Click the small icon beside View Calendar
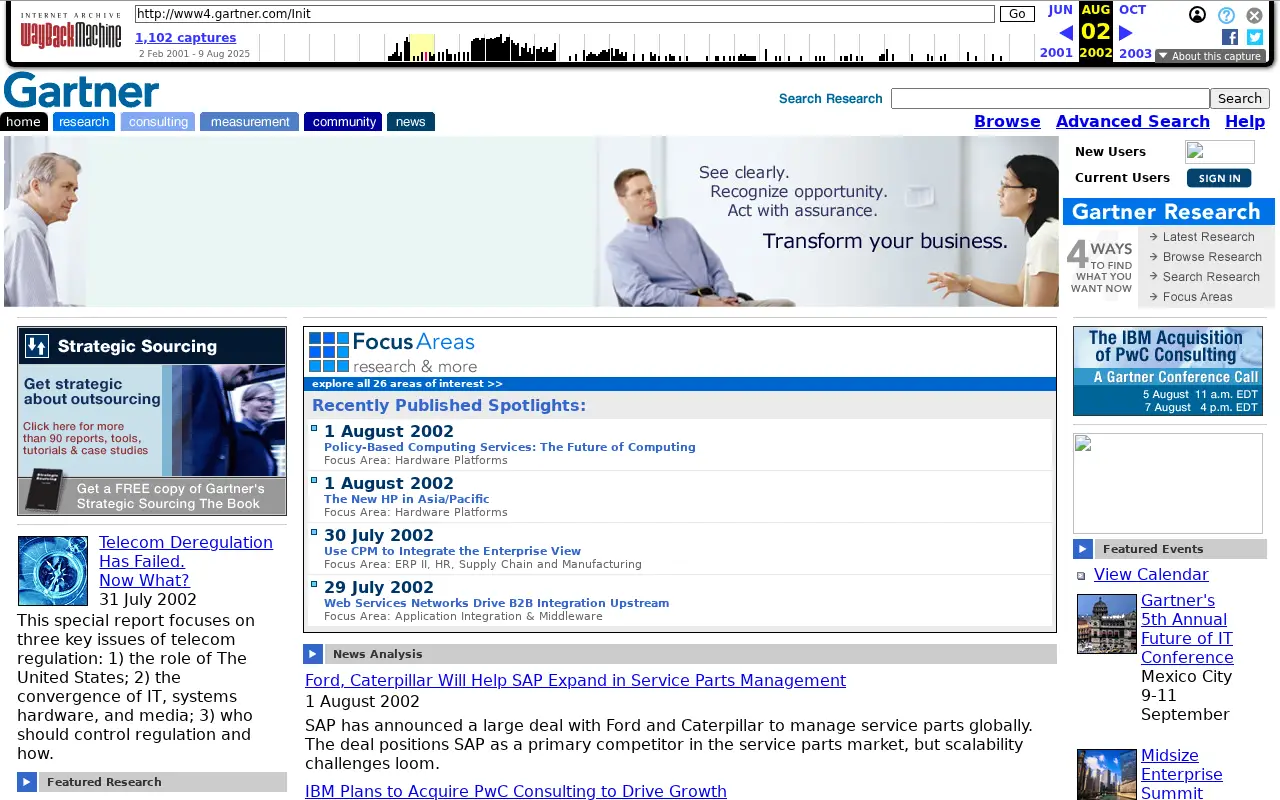The height and width of the screenshot is (800, 1280). click(1081, 576)
